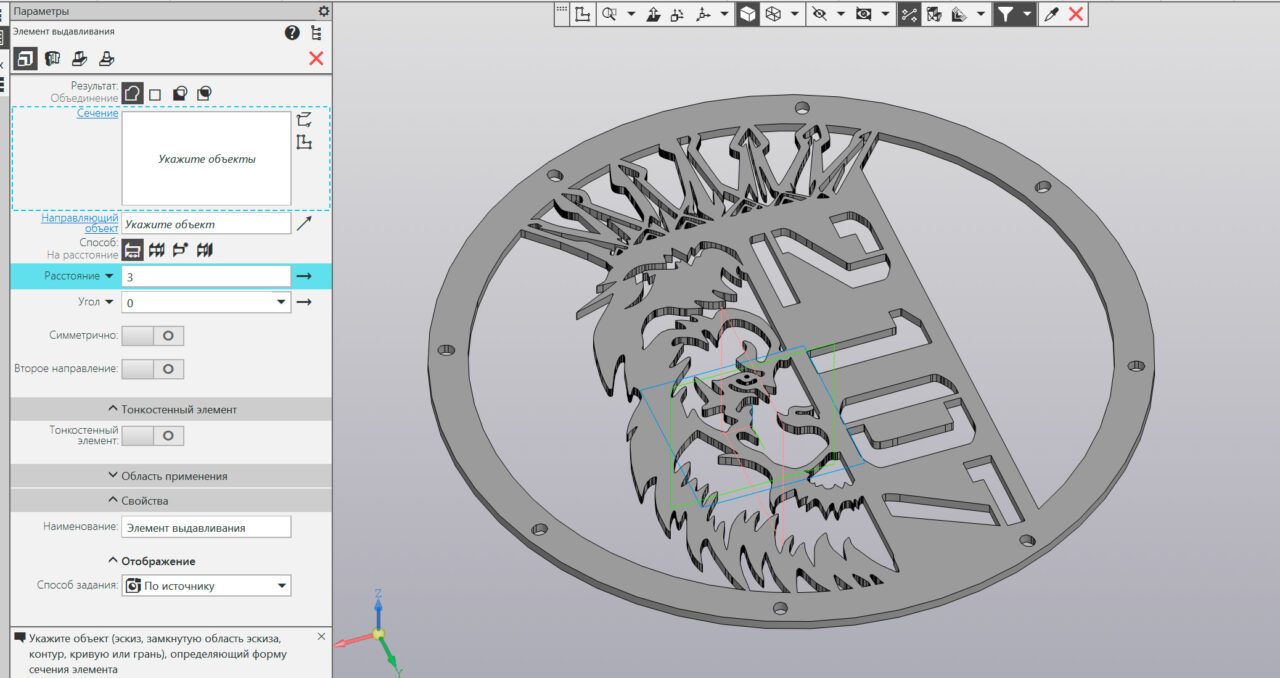Image resolution: width=1280 pixels, height=678 pixels.
Task: Click the eyedropper tool in top toolbar
Action: pos(1051,14)
